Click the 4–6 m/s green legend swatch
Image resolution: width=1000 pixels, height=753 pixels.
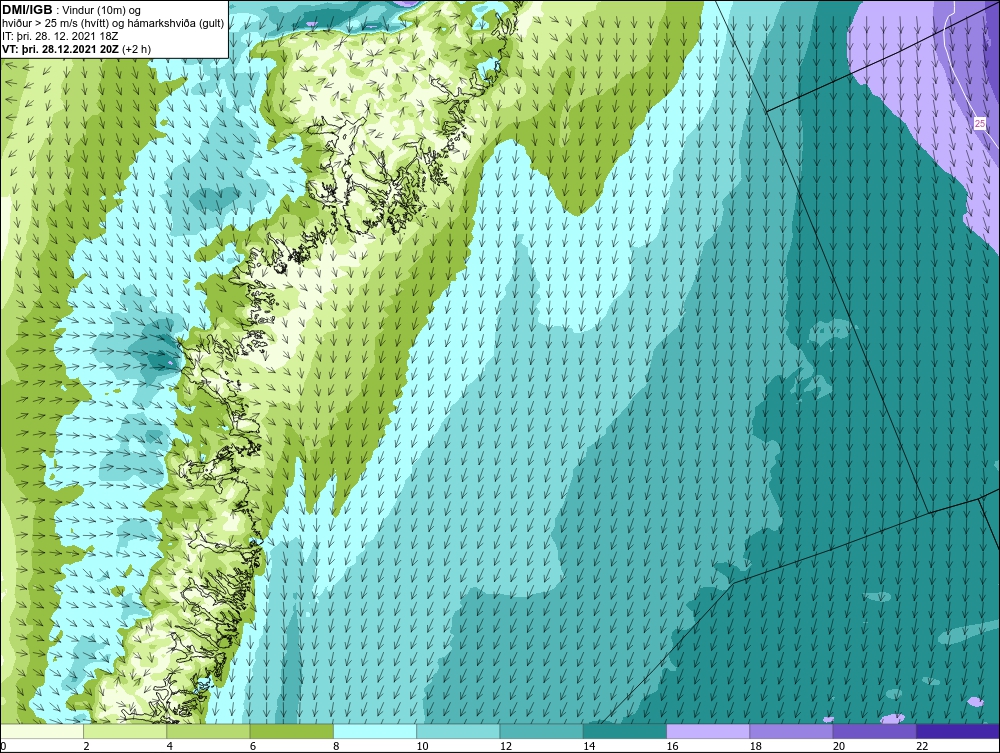coord(209,731)
